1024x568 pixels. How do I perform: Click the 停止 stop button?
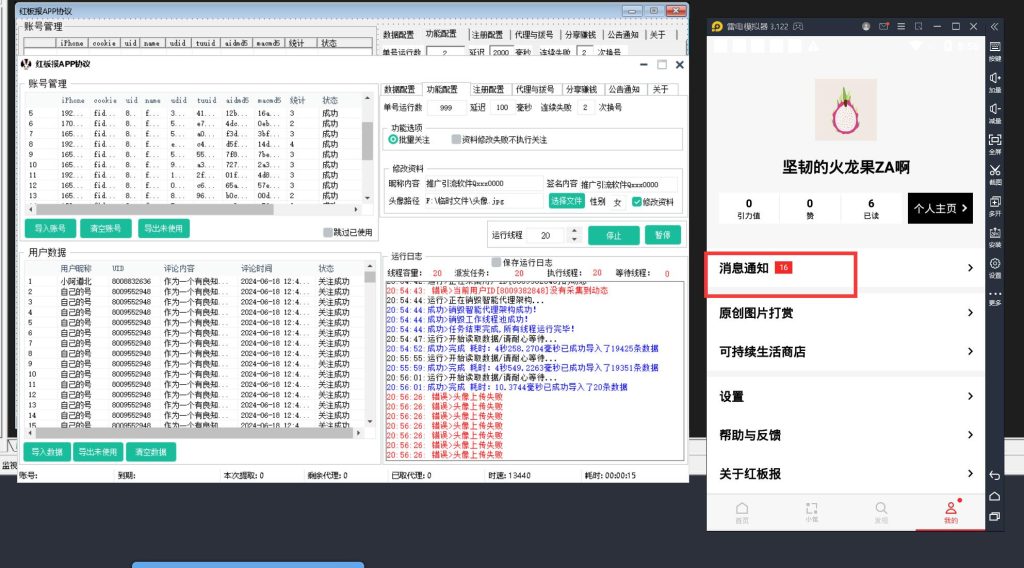pos(613,236)
